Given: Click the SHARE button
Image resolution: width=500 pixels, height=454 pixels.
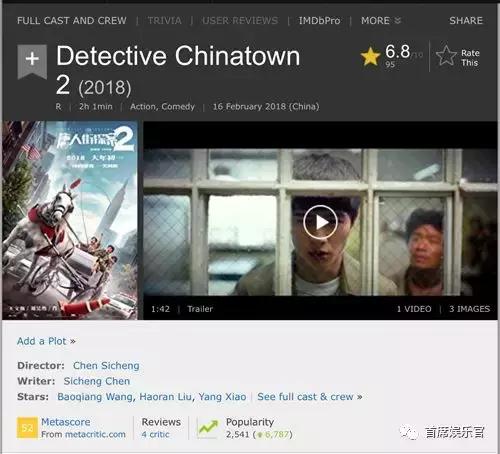Looking at the screenshot, I should pos(466,21).
